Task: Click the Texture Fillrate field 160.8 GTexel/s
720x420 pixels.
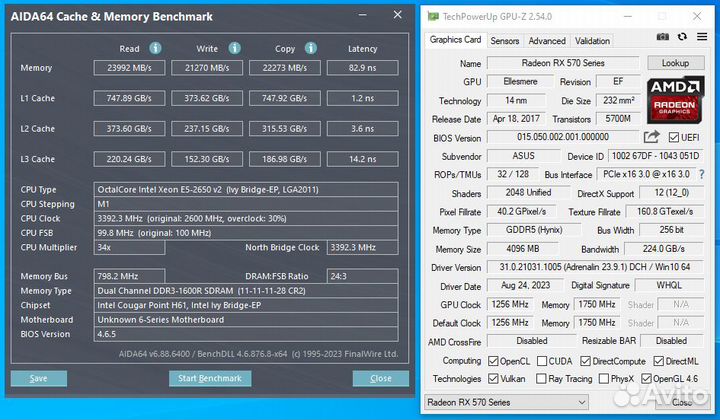Action: (x=665, y=212)
